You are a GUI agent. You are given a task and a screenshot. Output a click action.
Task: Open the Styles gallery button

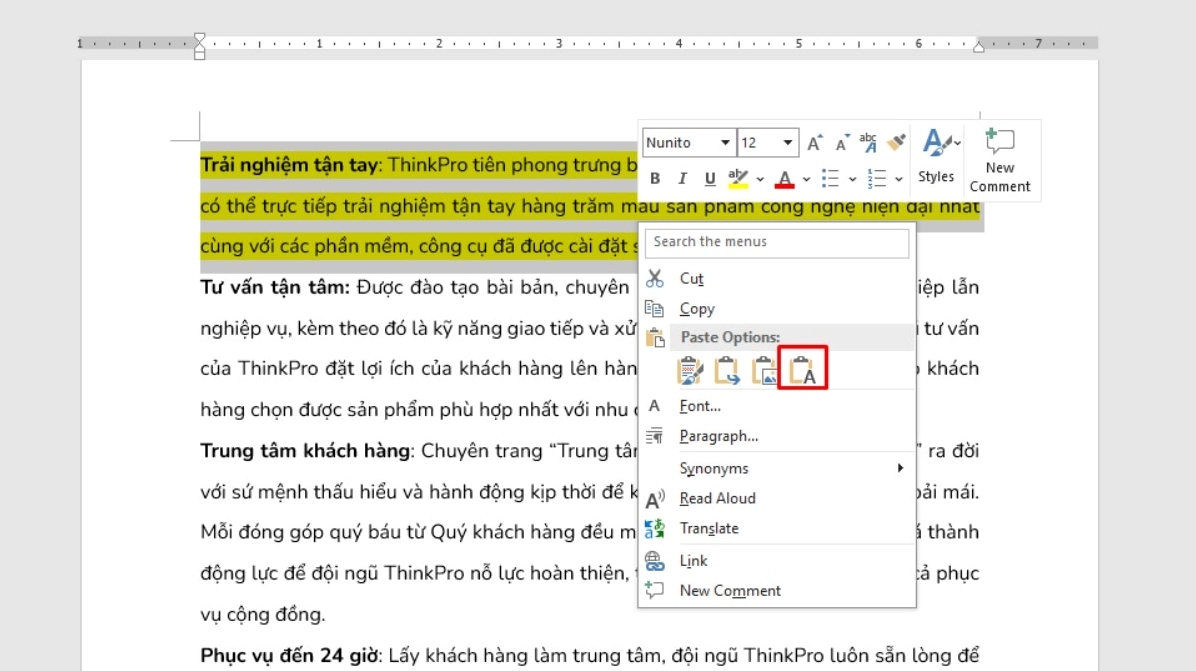(x=937, y=157)
